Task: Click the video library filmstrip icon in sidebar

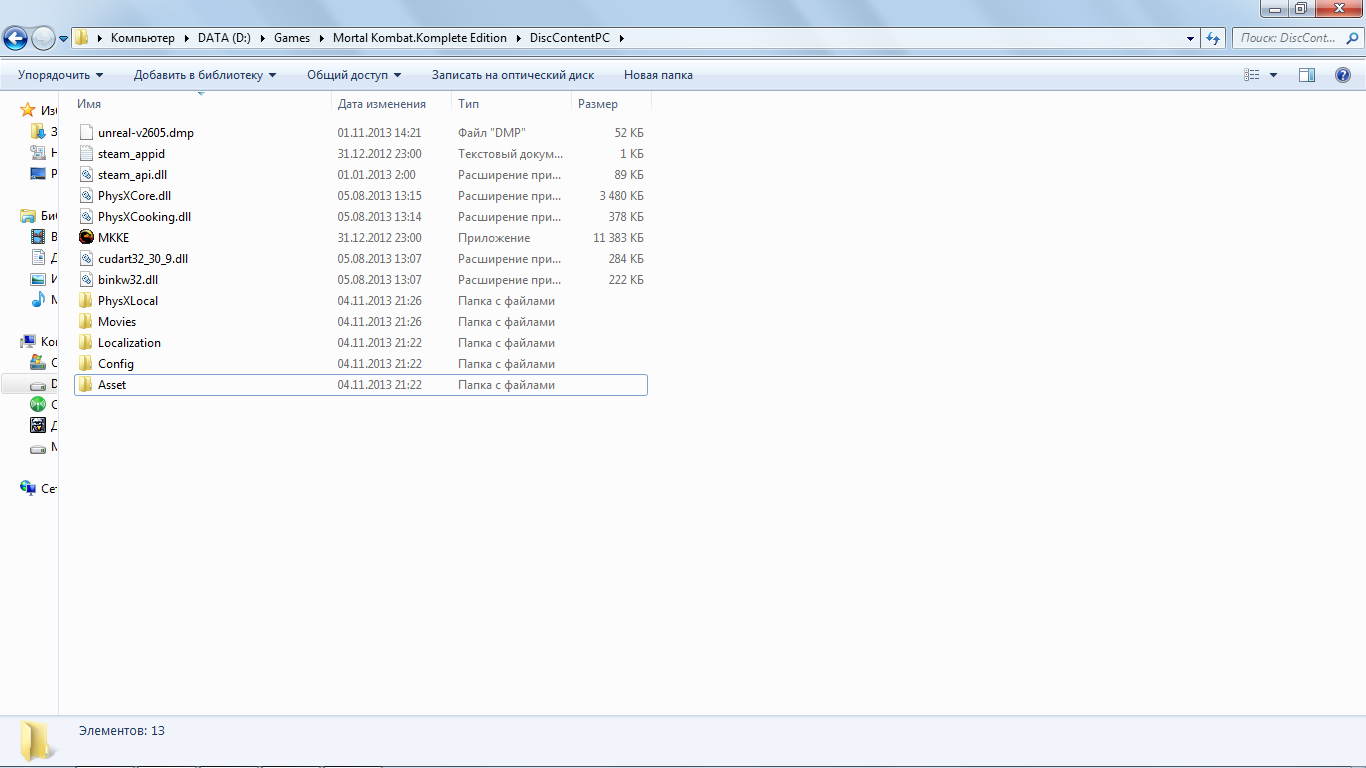Action: 38,237
